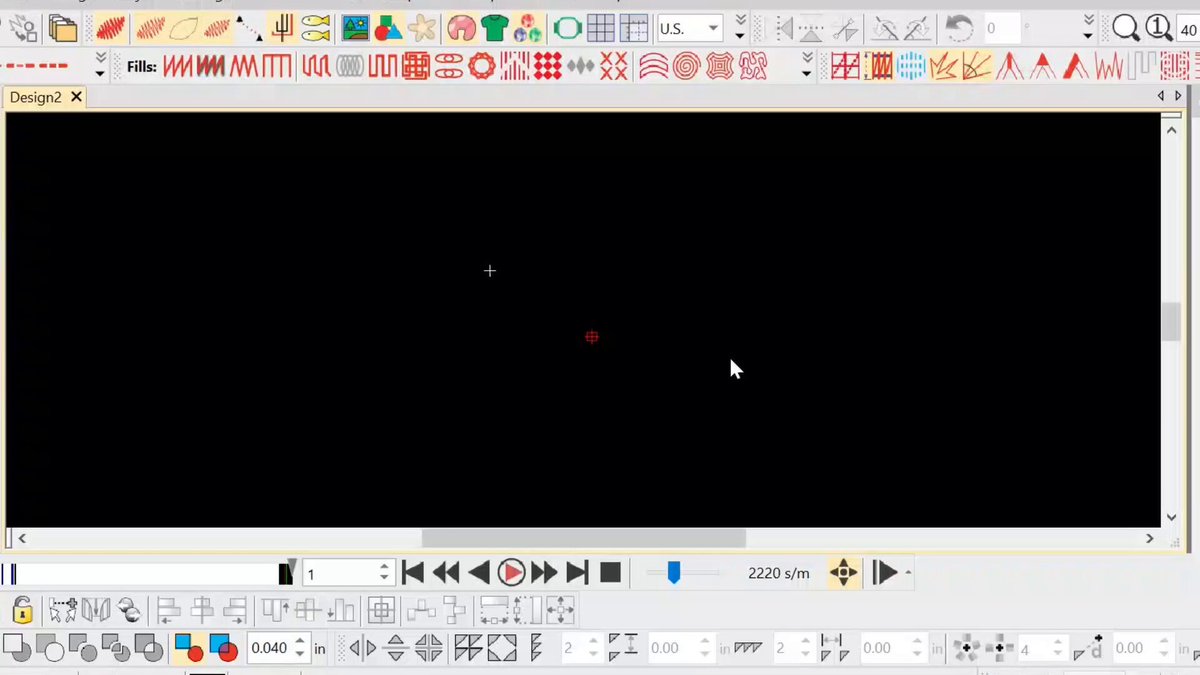Click the padlock lock icon
The width and height of the screenshot is (1200, 675).
tap(23, 609)
